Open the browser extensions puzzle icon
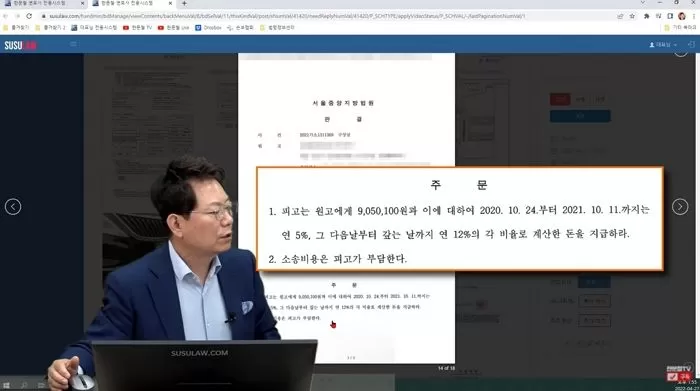Viewport: 700px width, 391px height. 646,16
